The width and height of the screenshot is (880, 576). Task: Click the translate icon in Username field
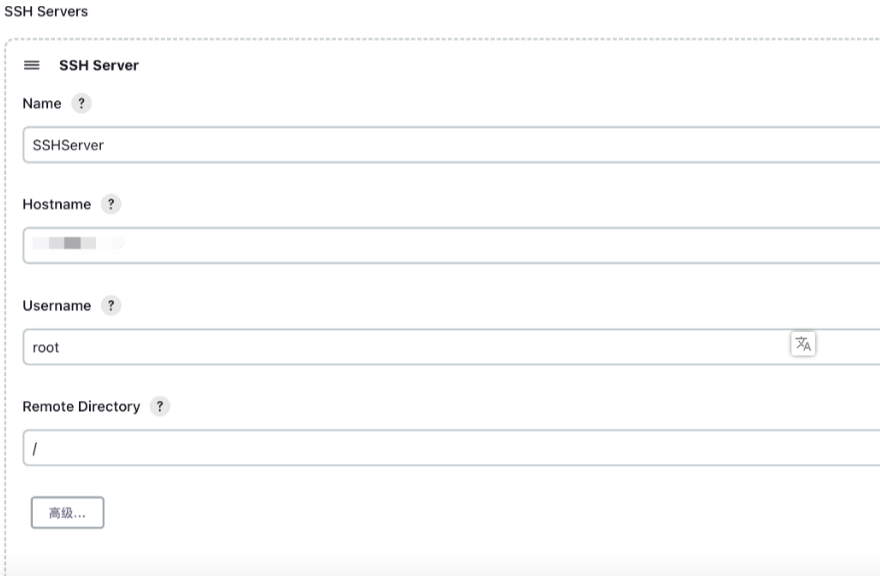click(803, 344)
